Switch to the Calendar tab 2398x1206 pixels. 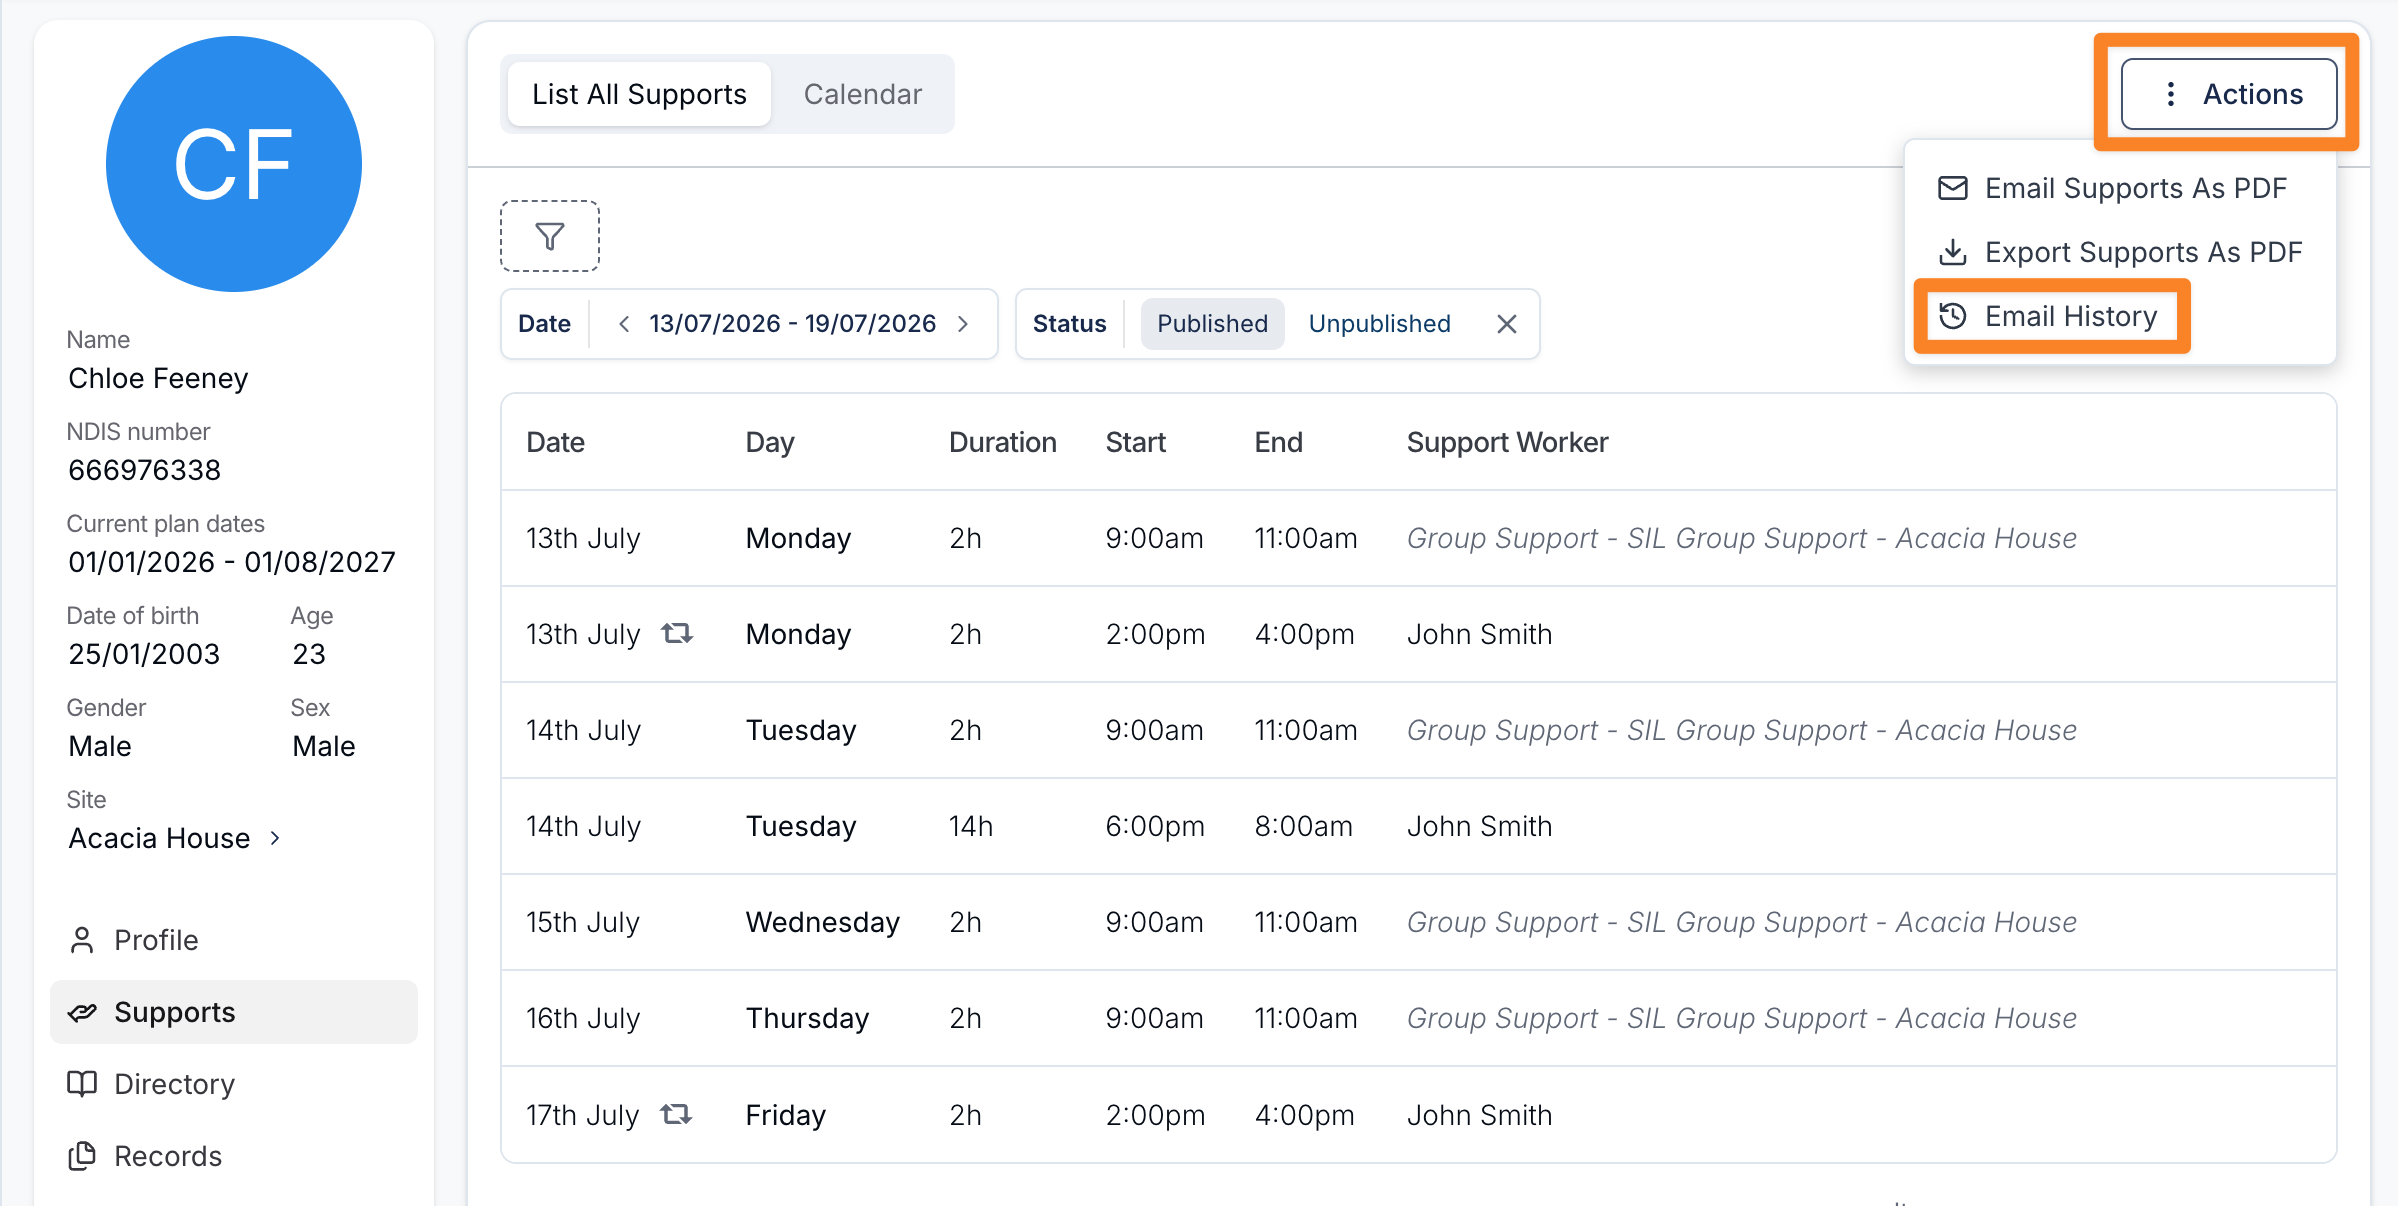(x=862, y=94)
